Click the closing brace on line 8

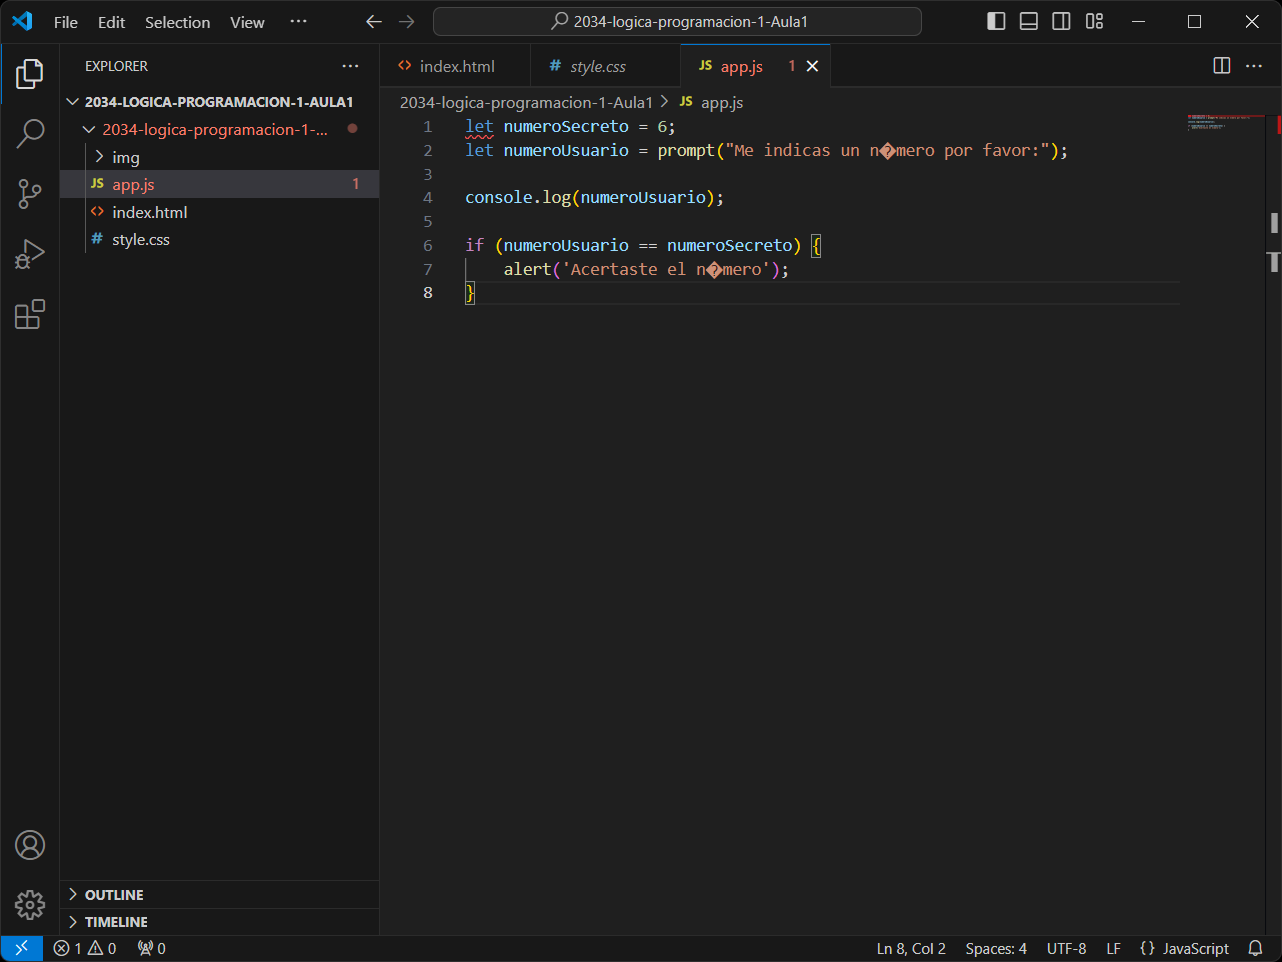click(470, 293)
